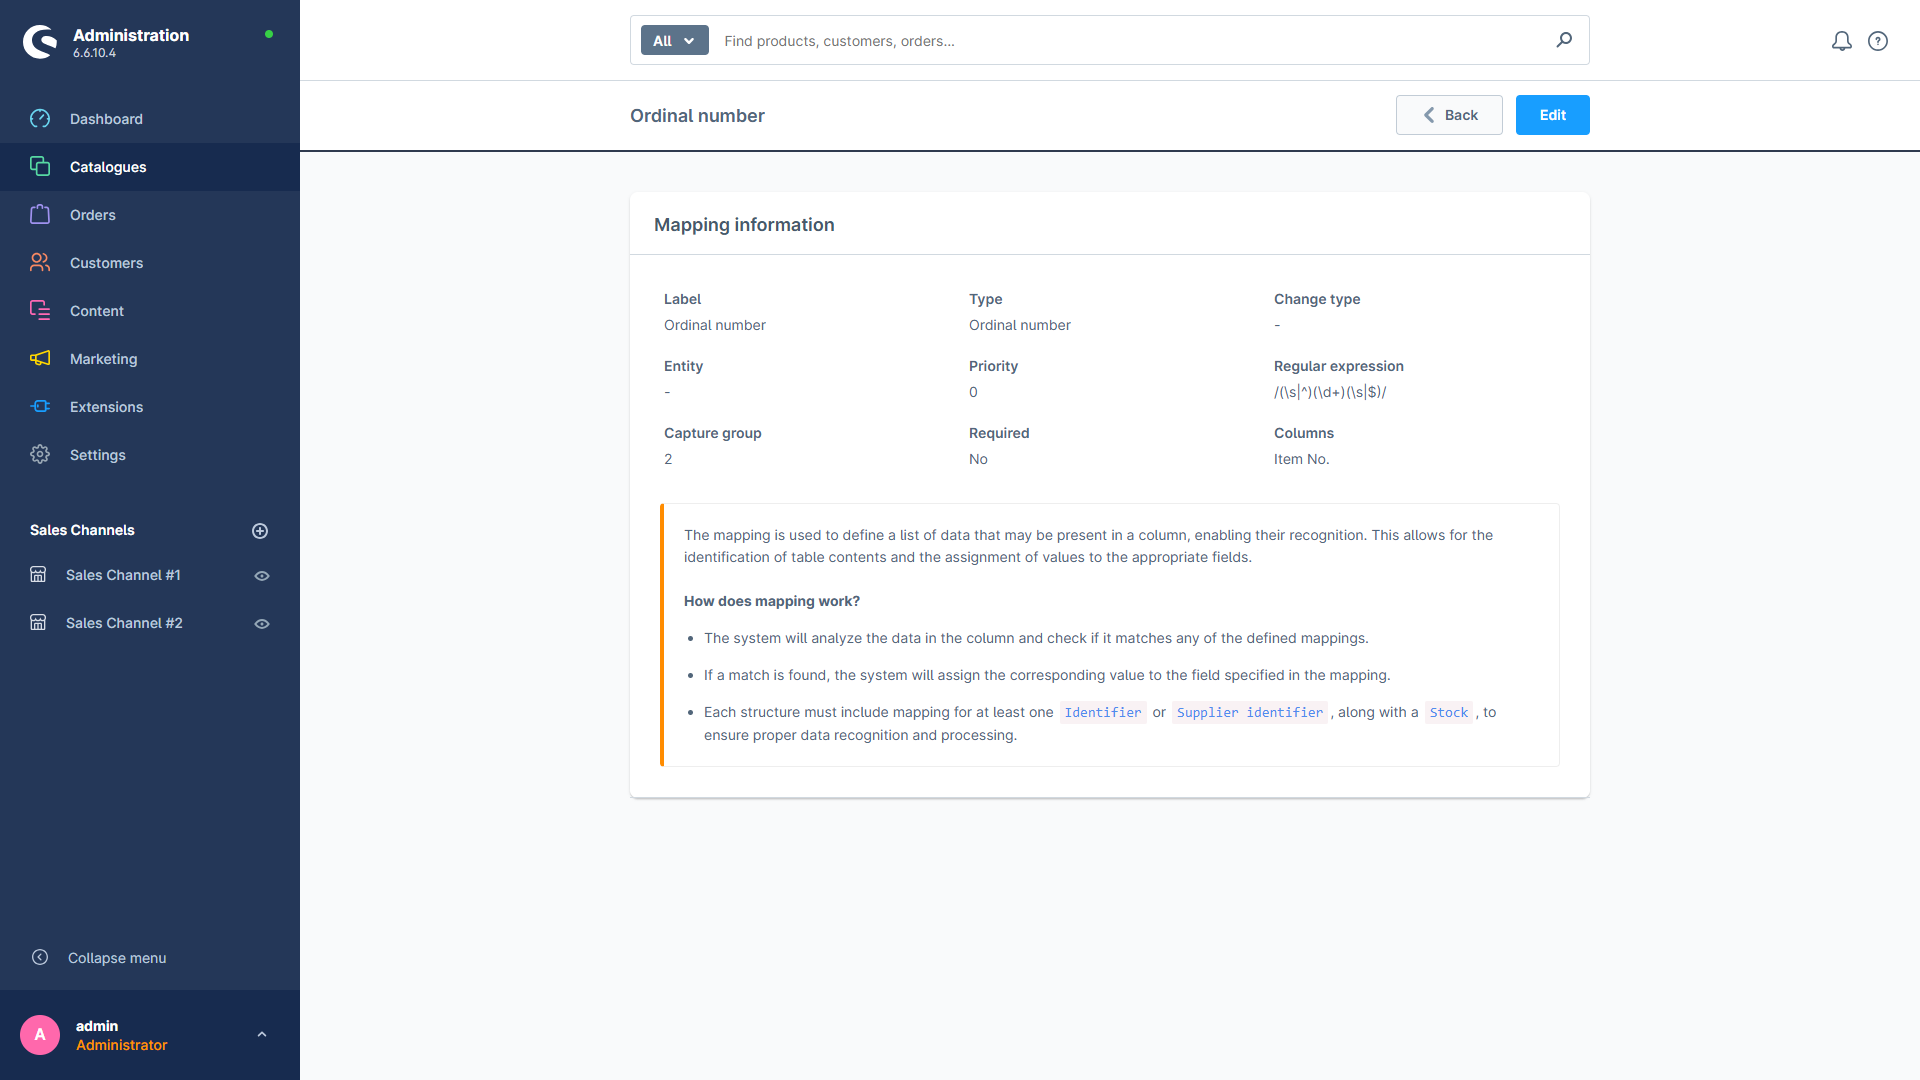Click the Settings gear icon

pos(40,455)
